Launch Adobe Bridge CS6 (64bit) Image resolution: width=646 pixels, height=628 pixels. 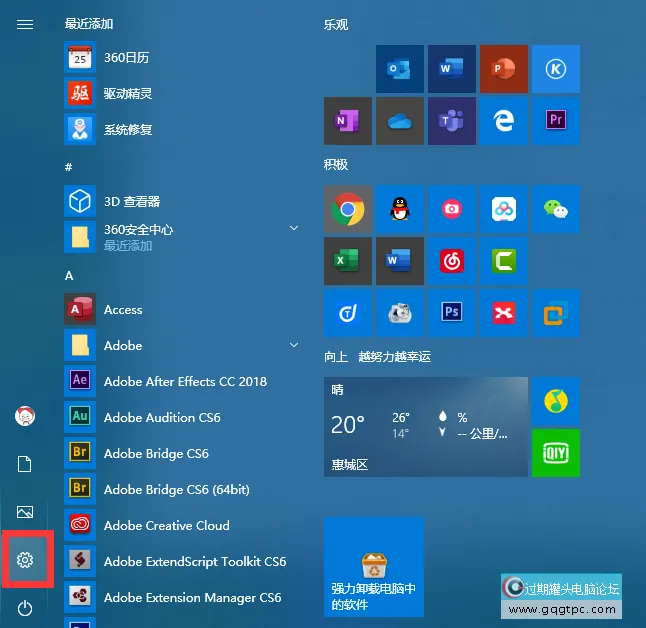(181, 489)
